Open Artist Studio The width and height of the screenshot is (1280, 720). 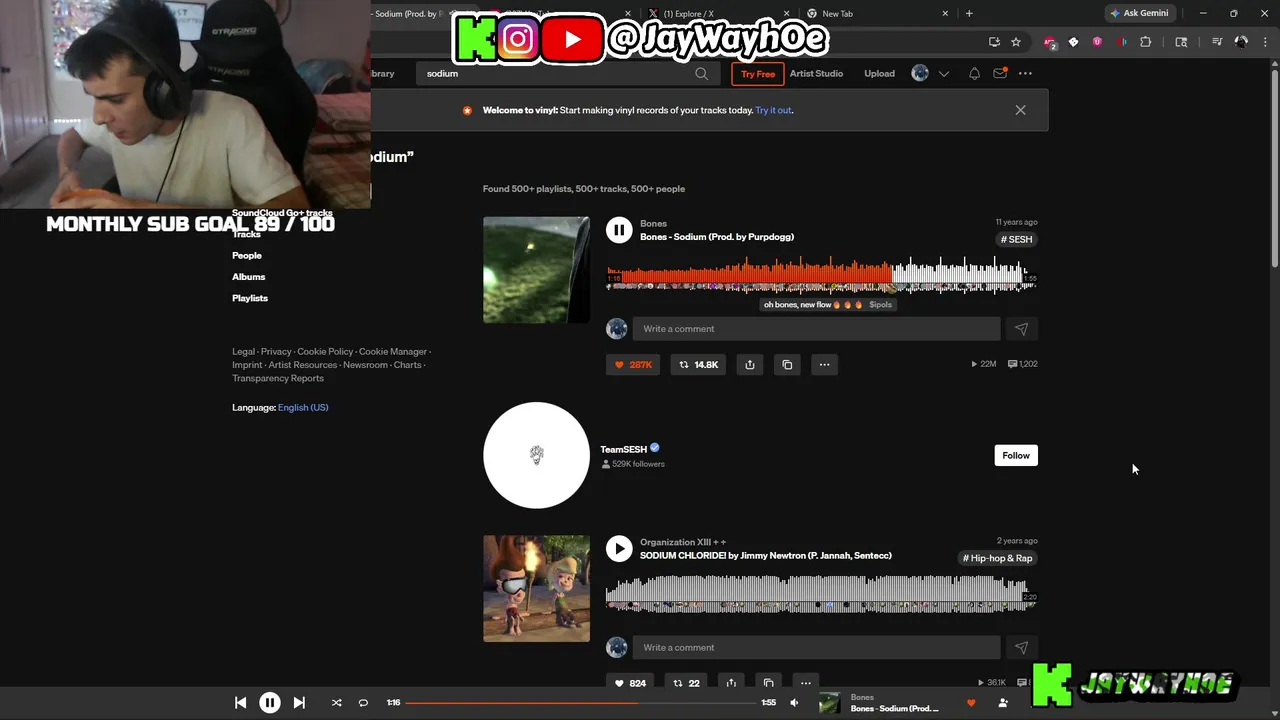(816, 74)
